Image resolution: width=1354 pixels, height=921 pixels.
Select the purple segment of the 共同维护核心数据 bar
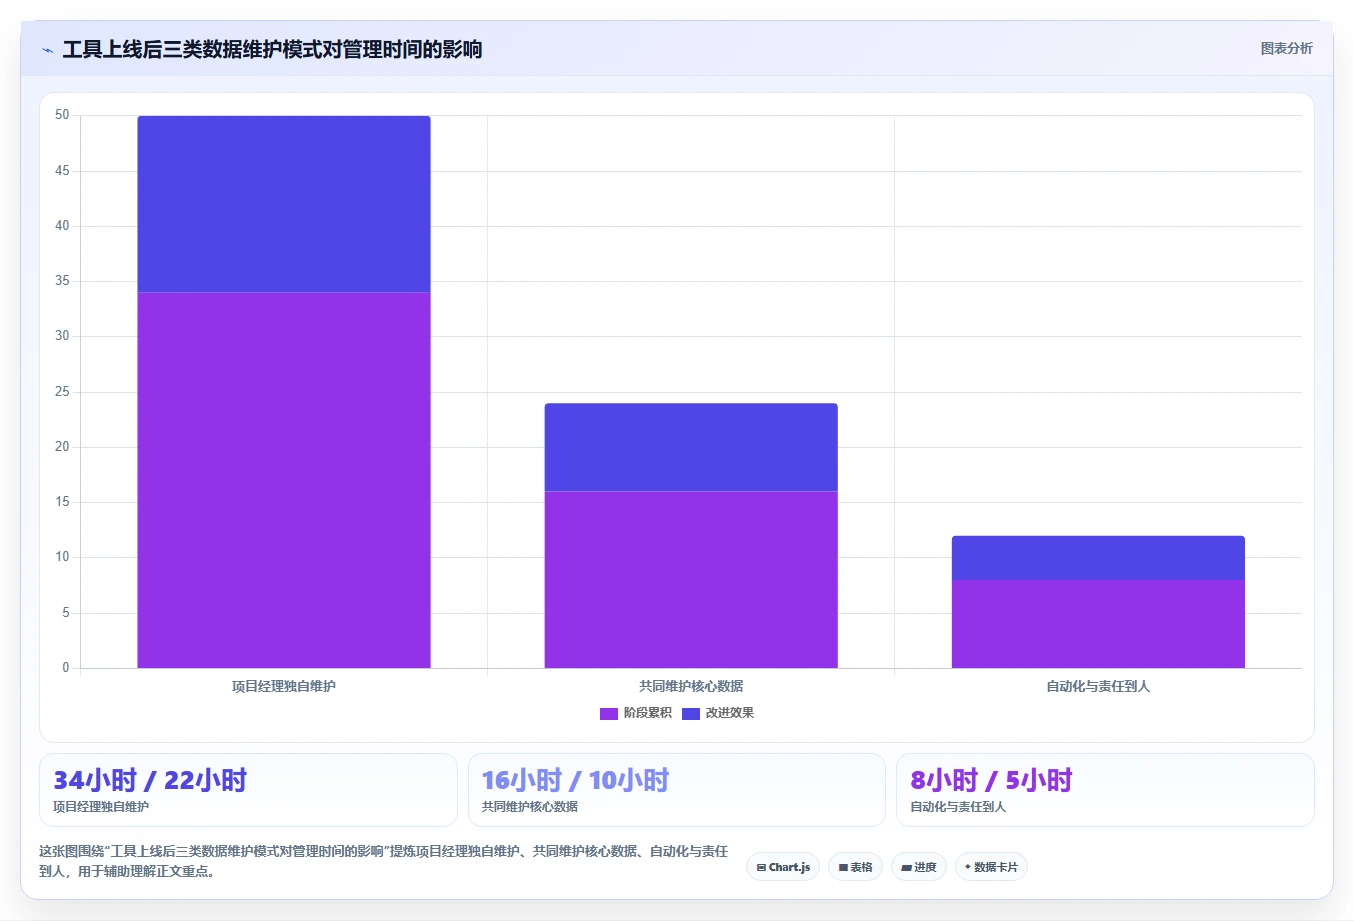(691, 579)
